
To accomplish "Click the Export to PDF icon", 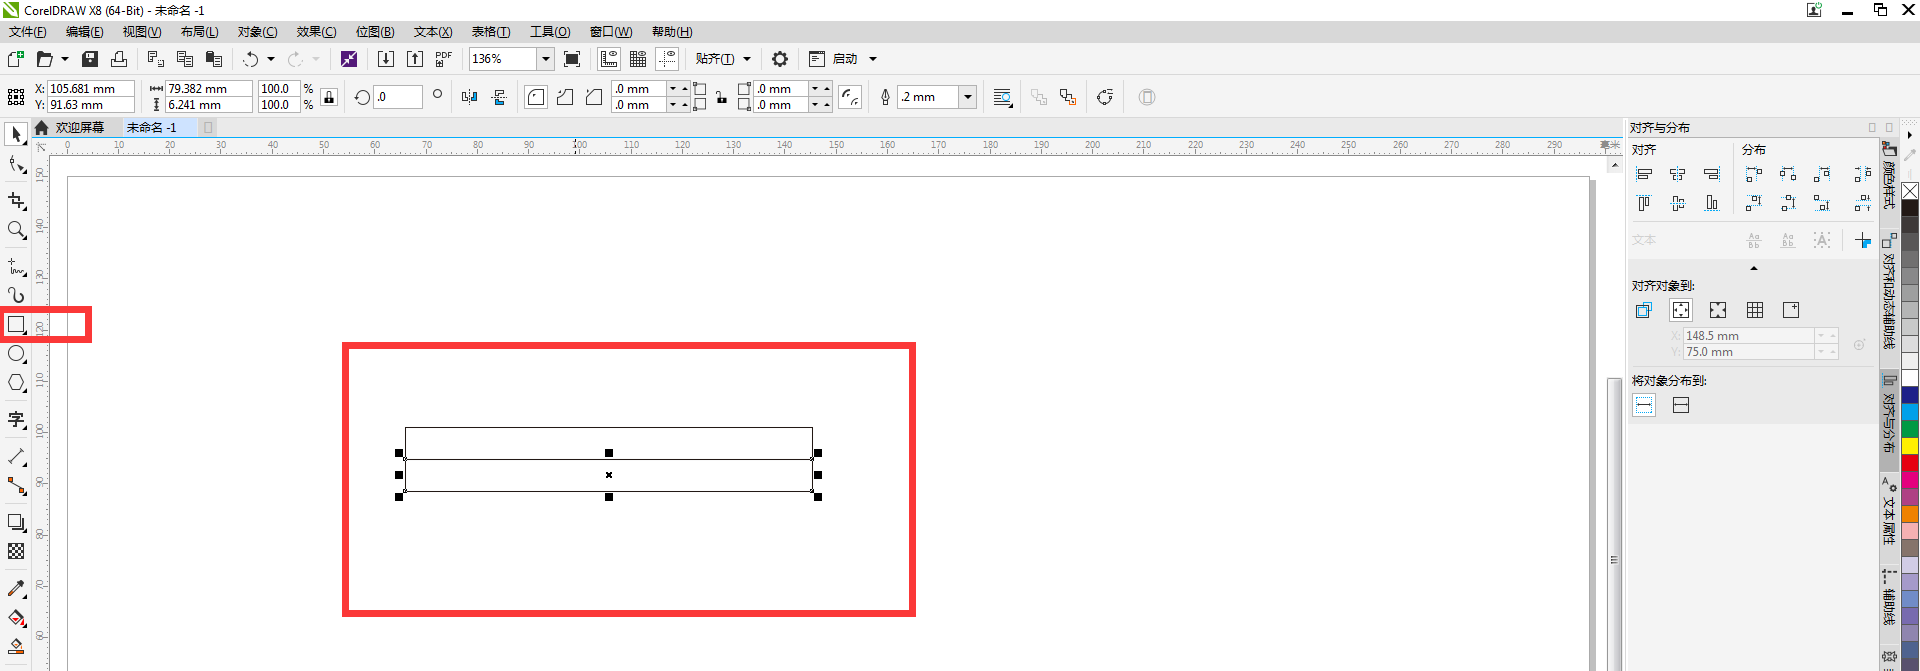I will click(443, 59).
